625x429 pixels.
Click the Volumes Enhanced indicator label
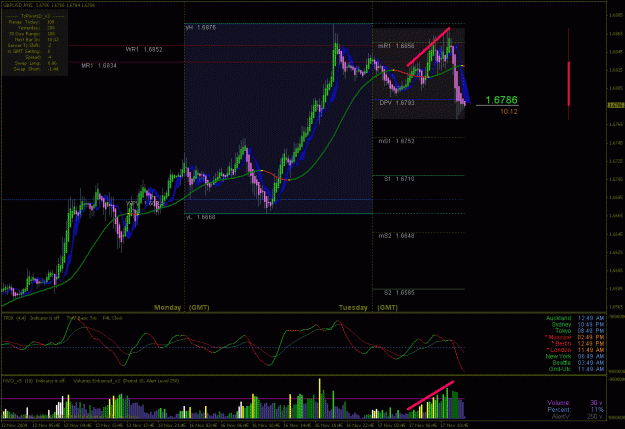coord(126,381)
